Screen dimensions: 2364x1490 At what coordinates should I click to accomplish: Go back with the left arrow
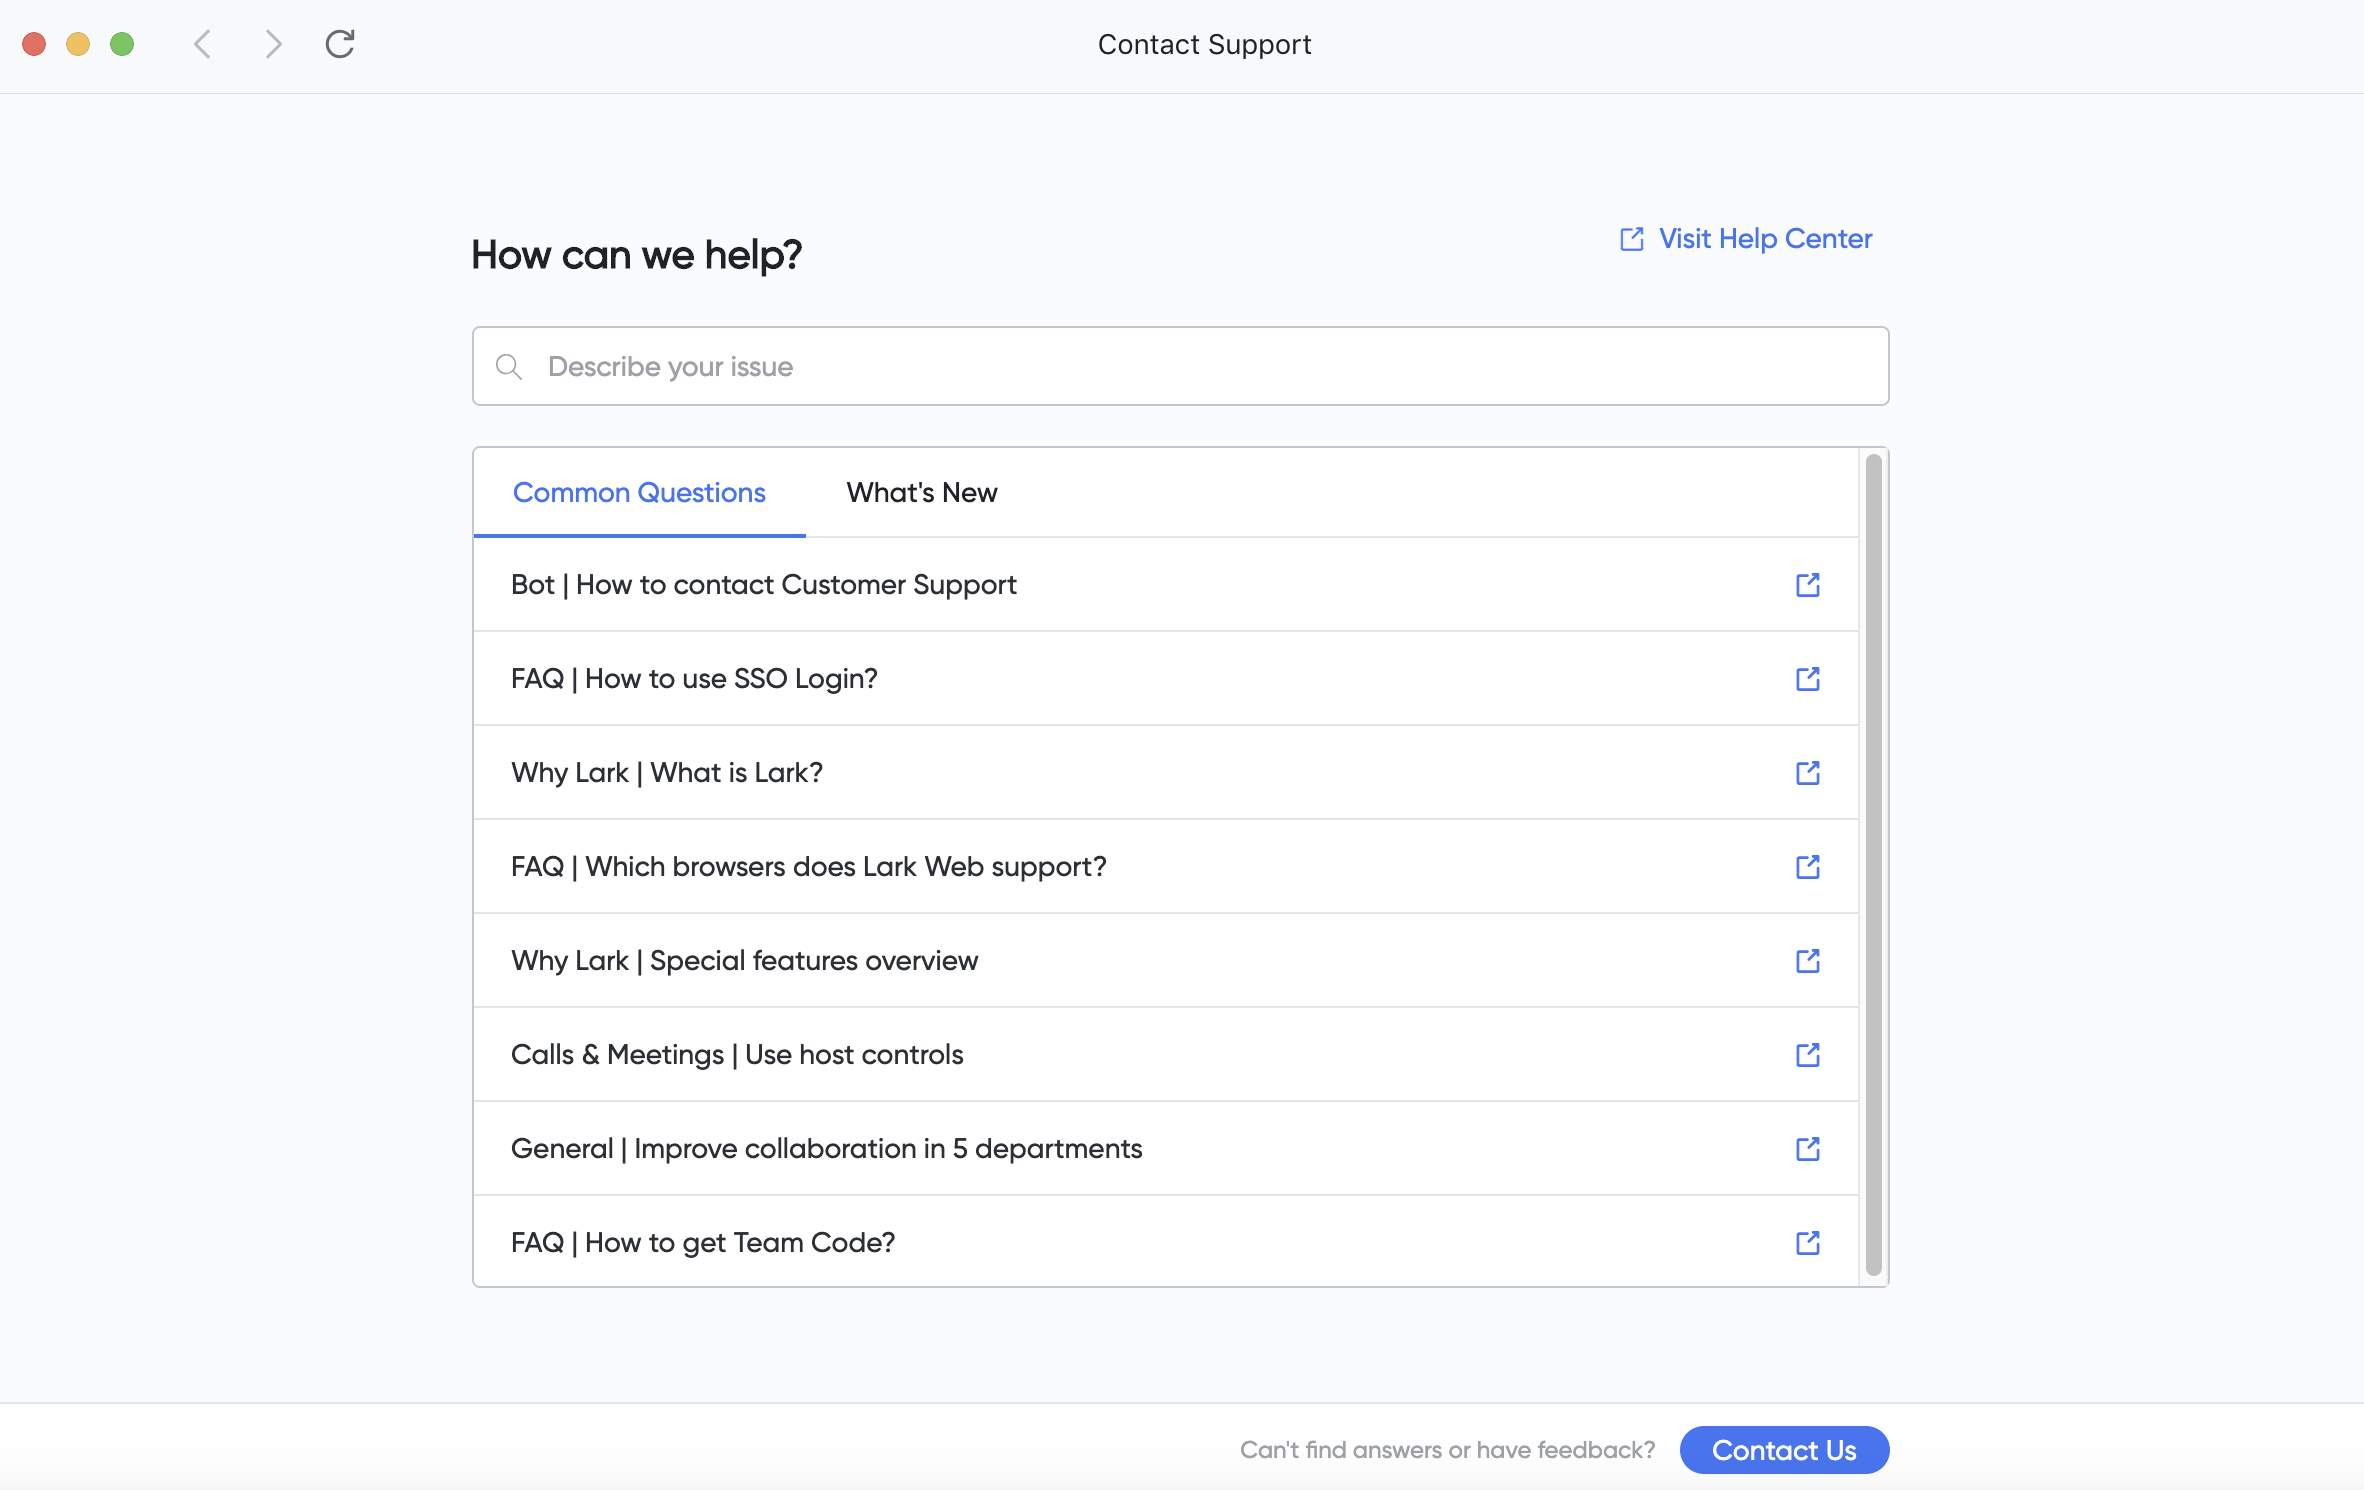click(202, 44)
